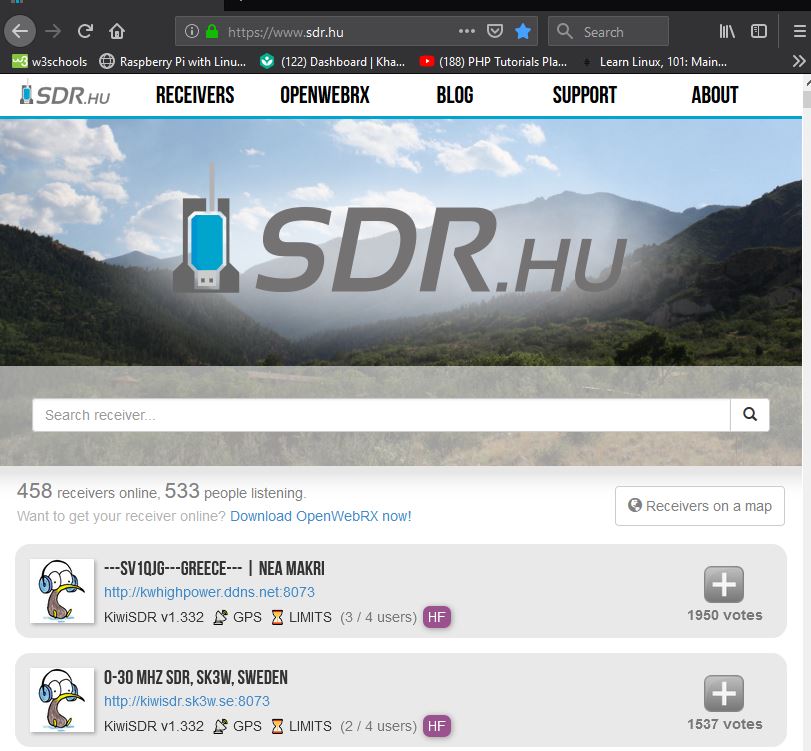Save page to Pocket icon
This screenshot has width=811, height=751.
pos(494,32)
